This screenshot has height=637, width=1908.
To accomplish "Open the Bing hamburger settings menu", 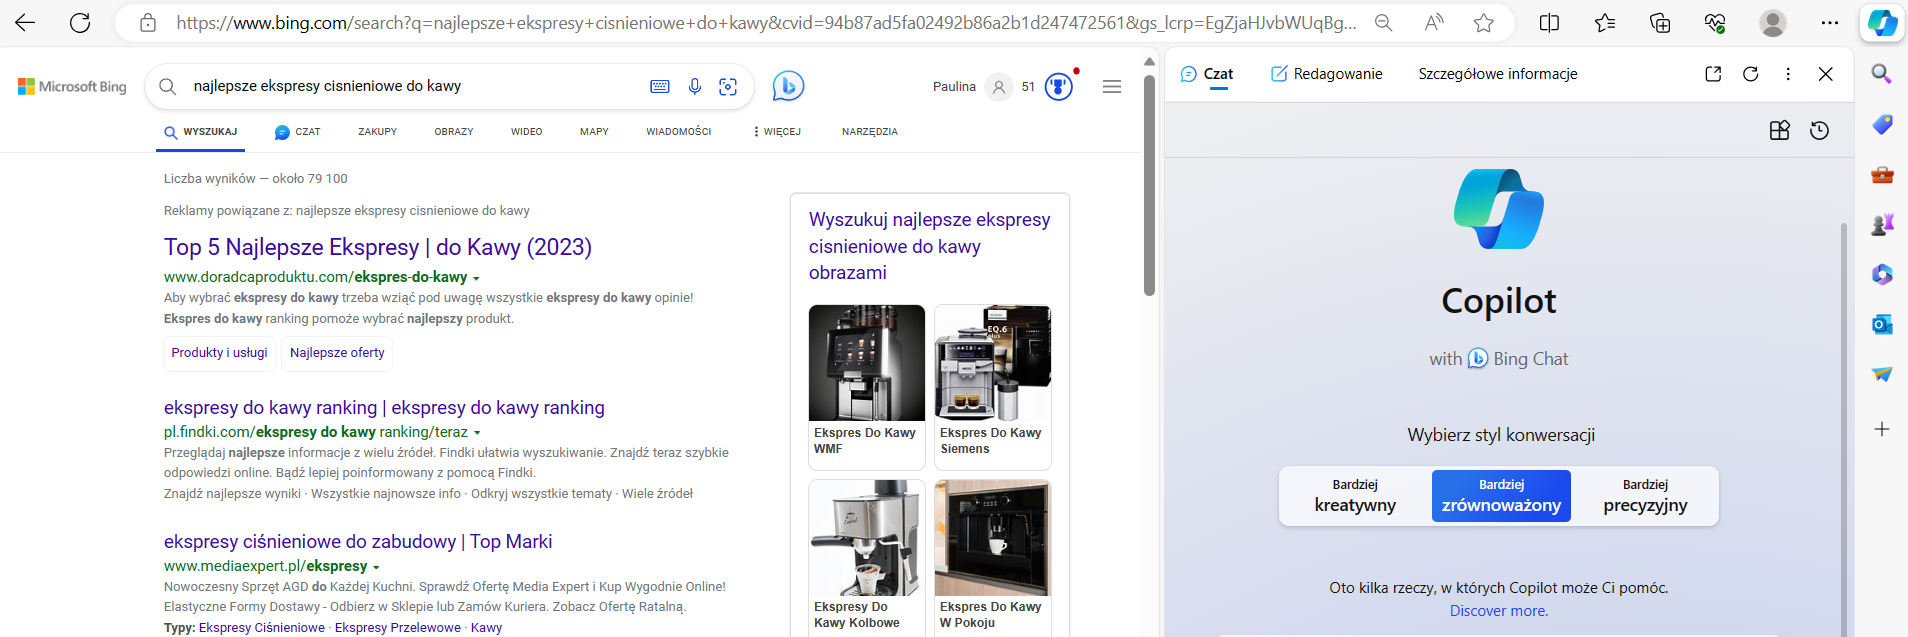I will tap(1112, 87).
